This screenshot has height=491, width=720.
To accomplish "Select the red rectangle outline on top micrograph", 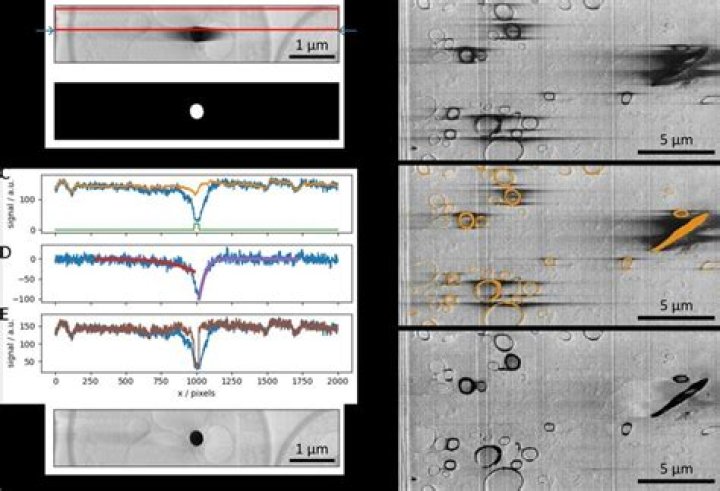I will (197, 18).
